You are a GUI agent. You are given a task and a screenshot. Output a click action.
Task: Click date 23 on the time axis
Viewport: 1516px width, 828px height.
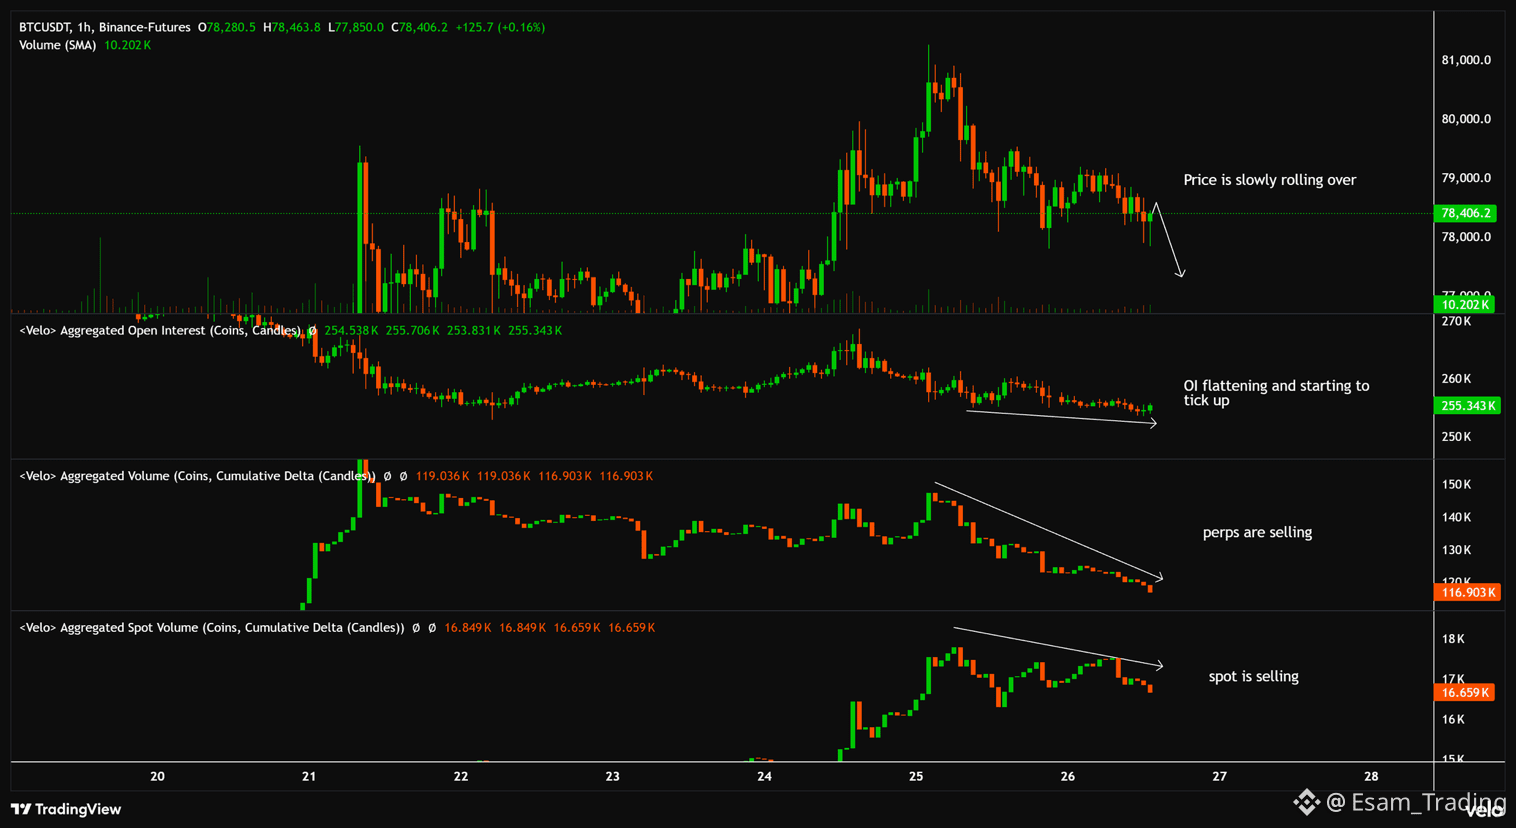[613, 776]
